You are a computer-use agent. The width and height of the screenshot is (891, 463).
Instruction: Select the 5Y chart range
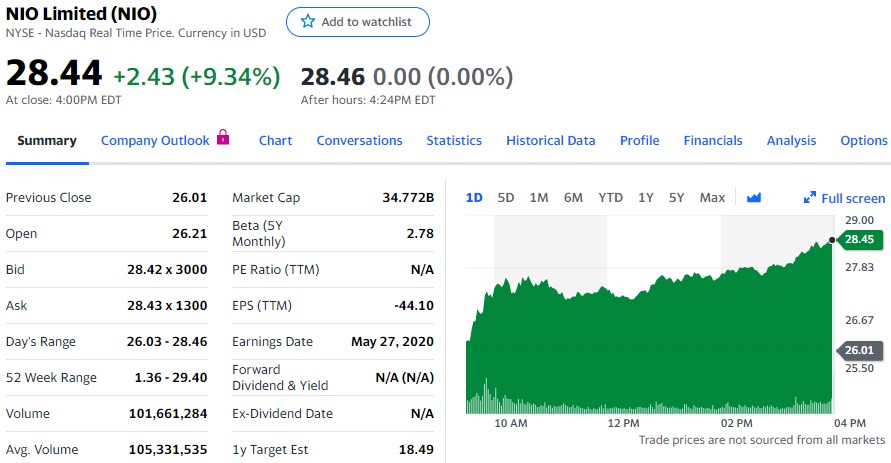[x=676, y=198]
